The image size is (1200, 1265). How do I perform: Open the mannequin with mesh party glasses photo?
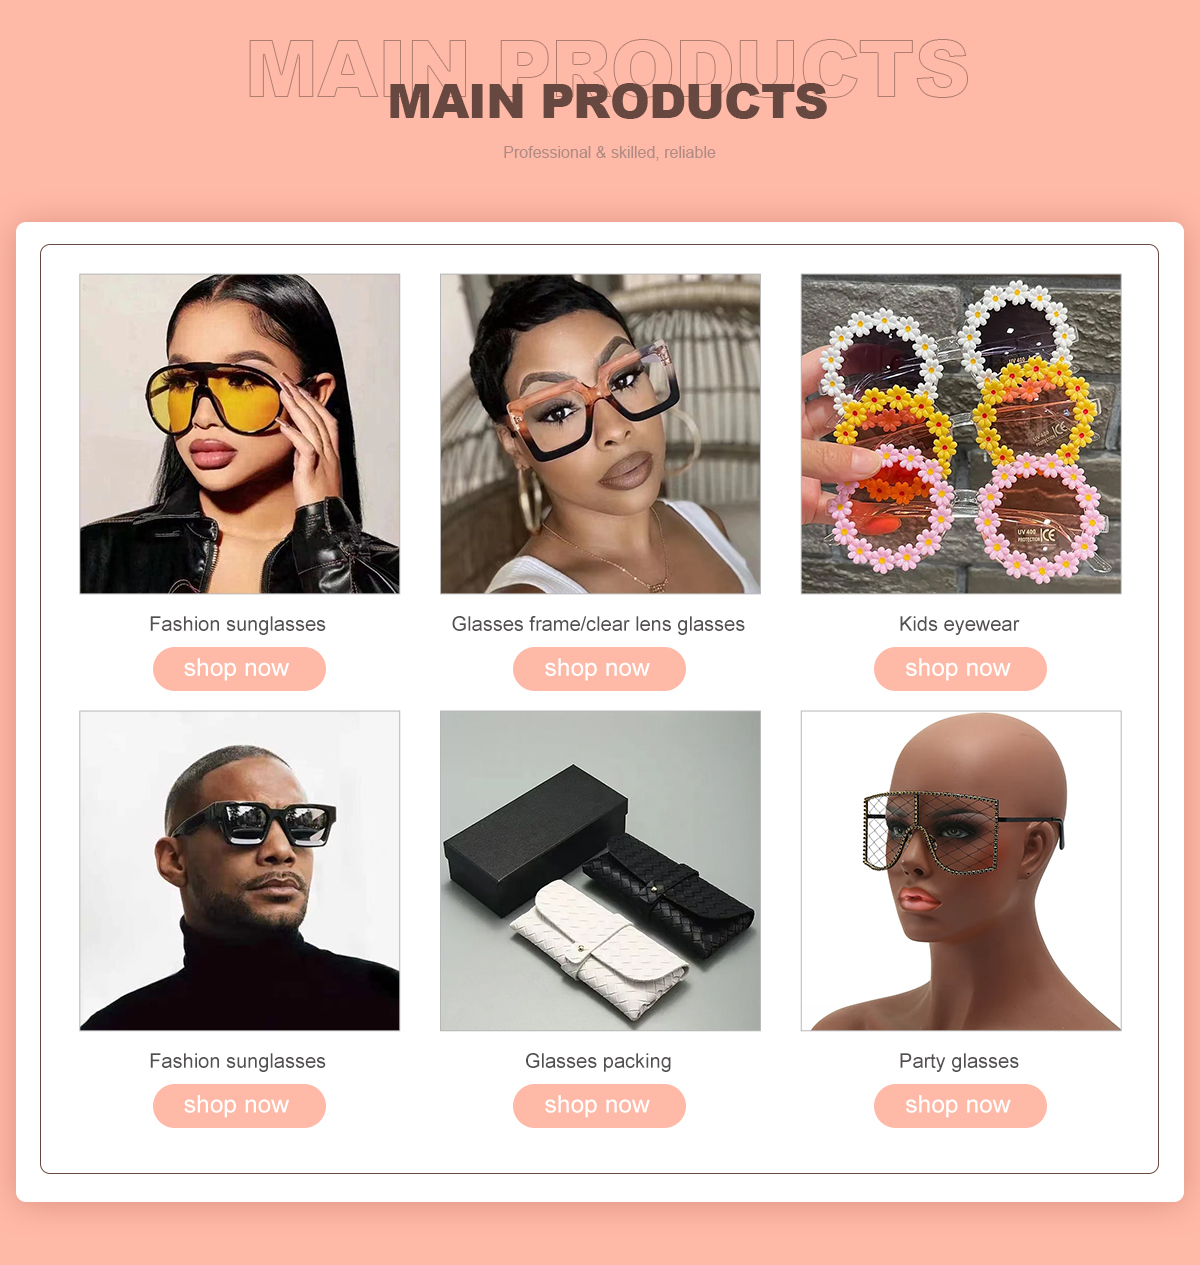(x=961, y=871)
